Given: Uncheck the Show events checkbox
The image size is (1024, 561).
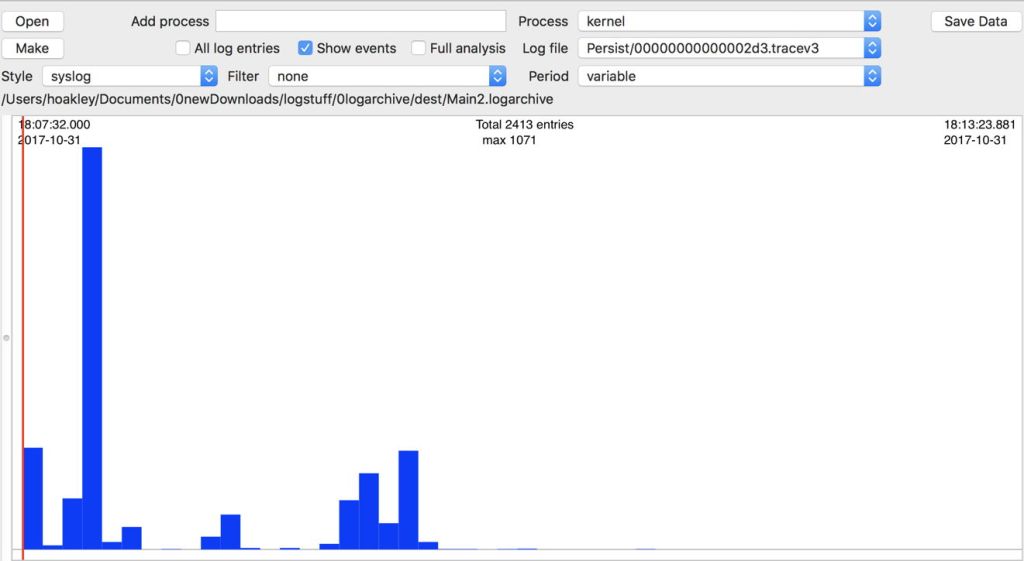Looking at the screenshot, I should (x=306, y=48).
